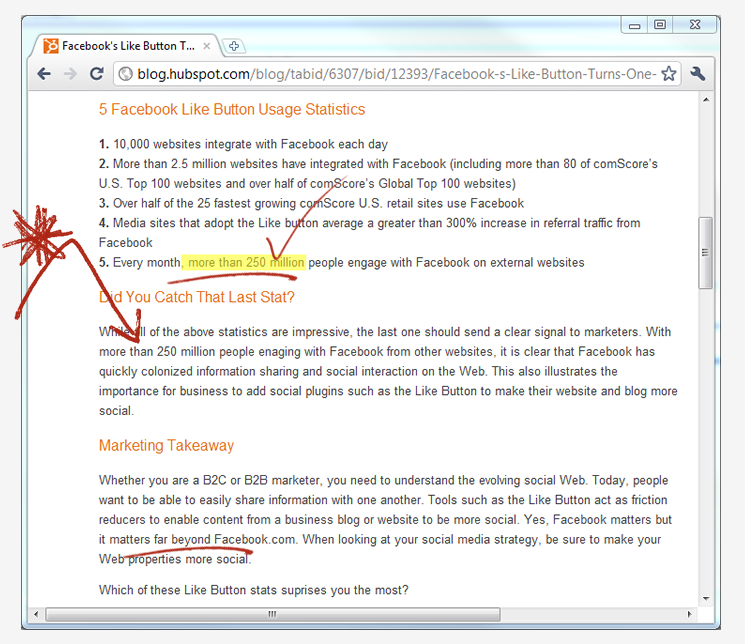Click the horizontal scrollbar right arrow
This screenshot has width=745, height=644.
coord(689,614)
